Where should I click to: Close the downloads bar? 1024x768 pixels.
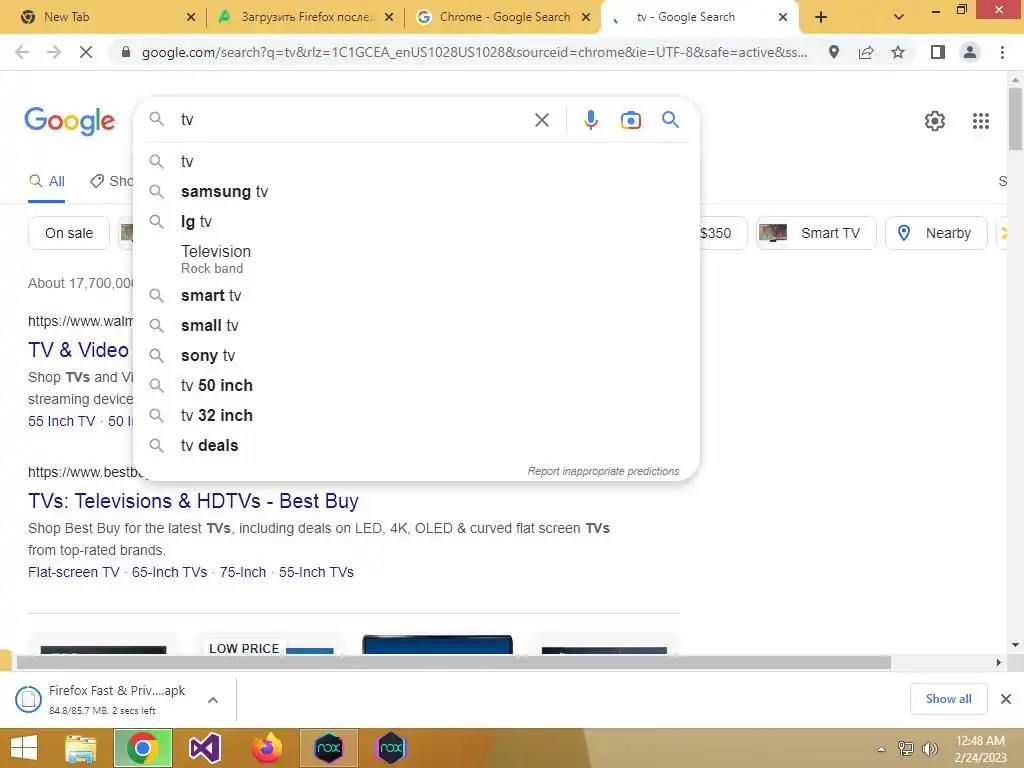[1006, 699]
